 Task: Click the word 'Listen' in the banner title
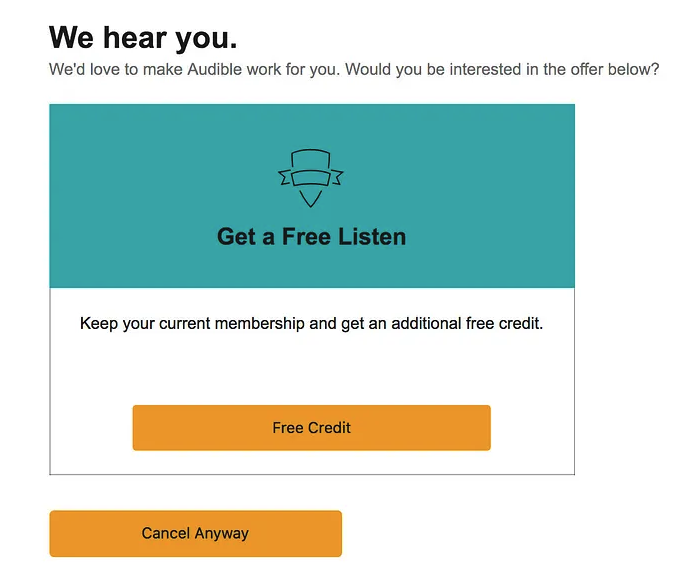tap(372, 236)
